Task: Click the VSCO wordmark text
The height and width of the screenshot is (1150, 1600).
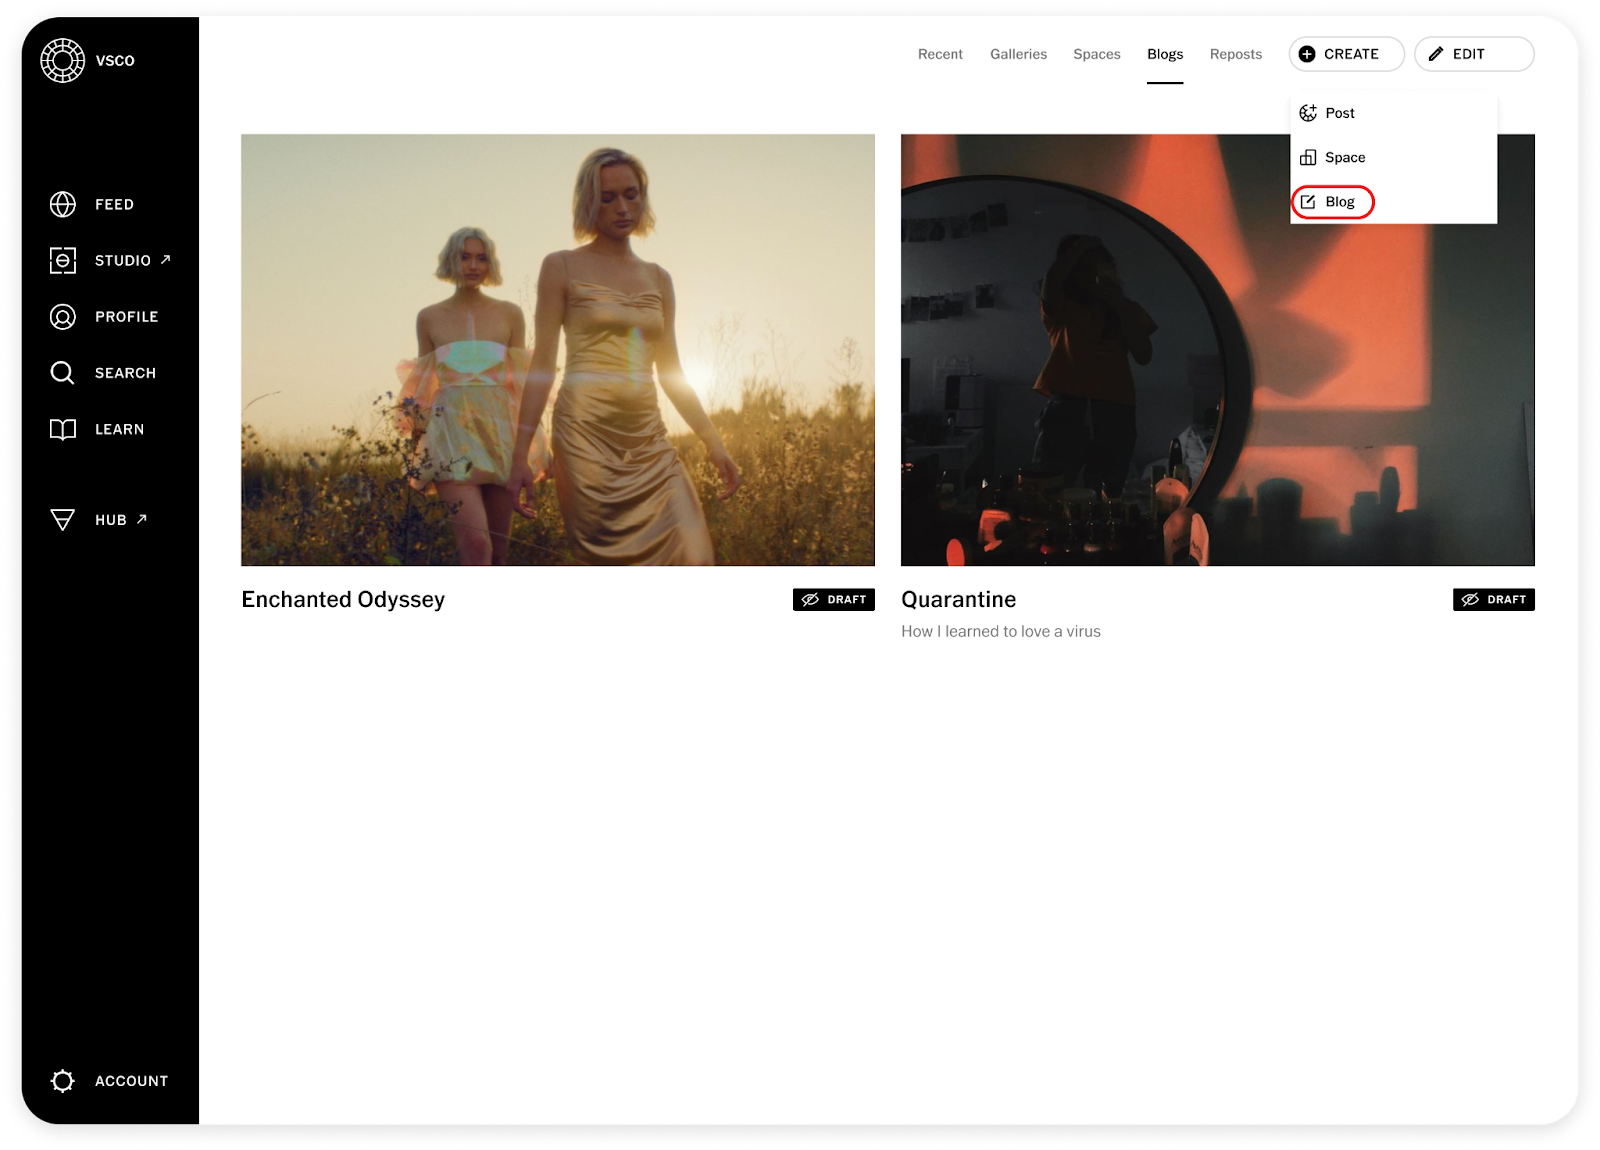Action: coord(115,61)
